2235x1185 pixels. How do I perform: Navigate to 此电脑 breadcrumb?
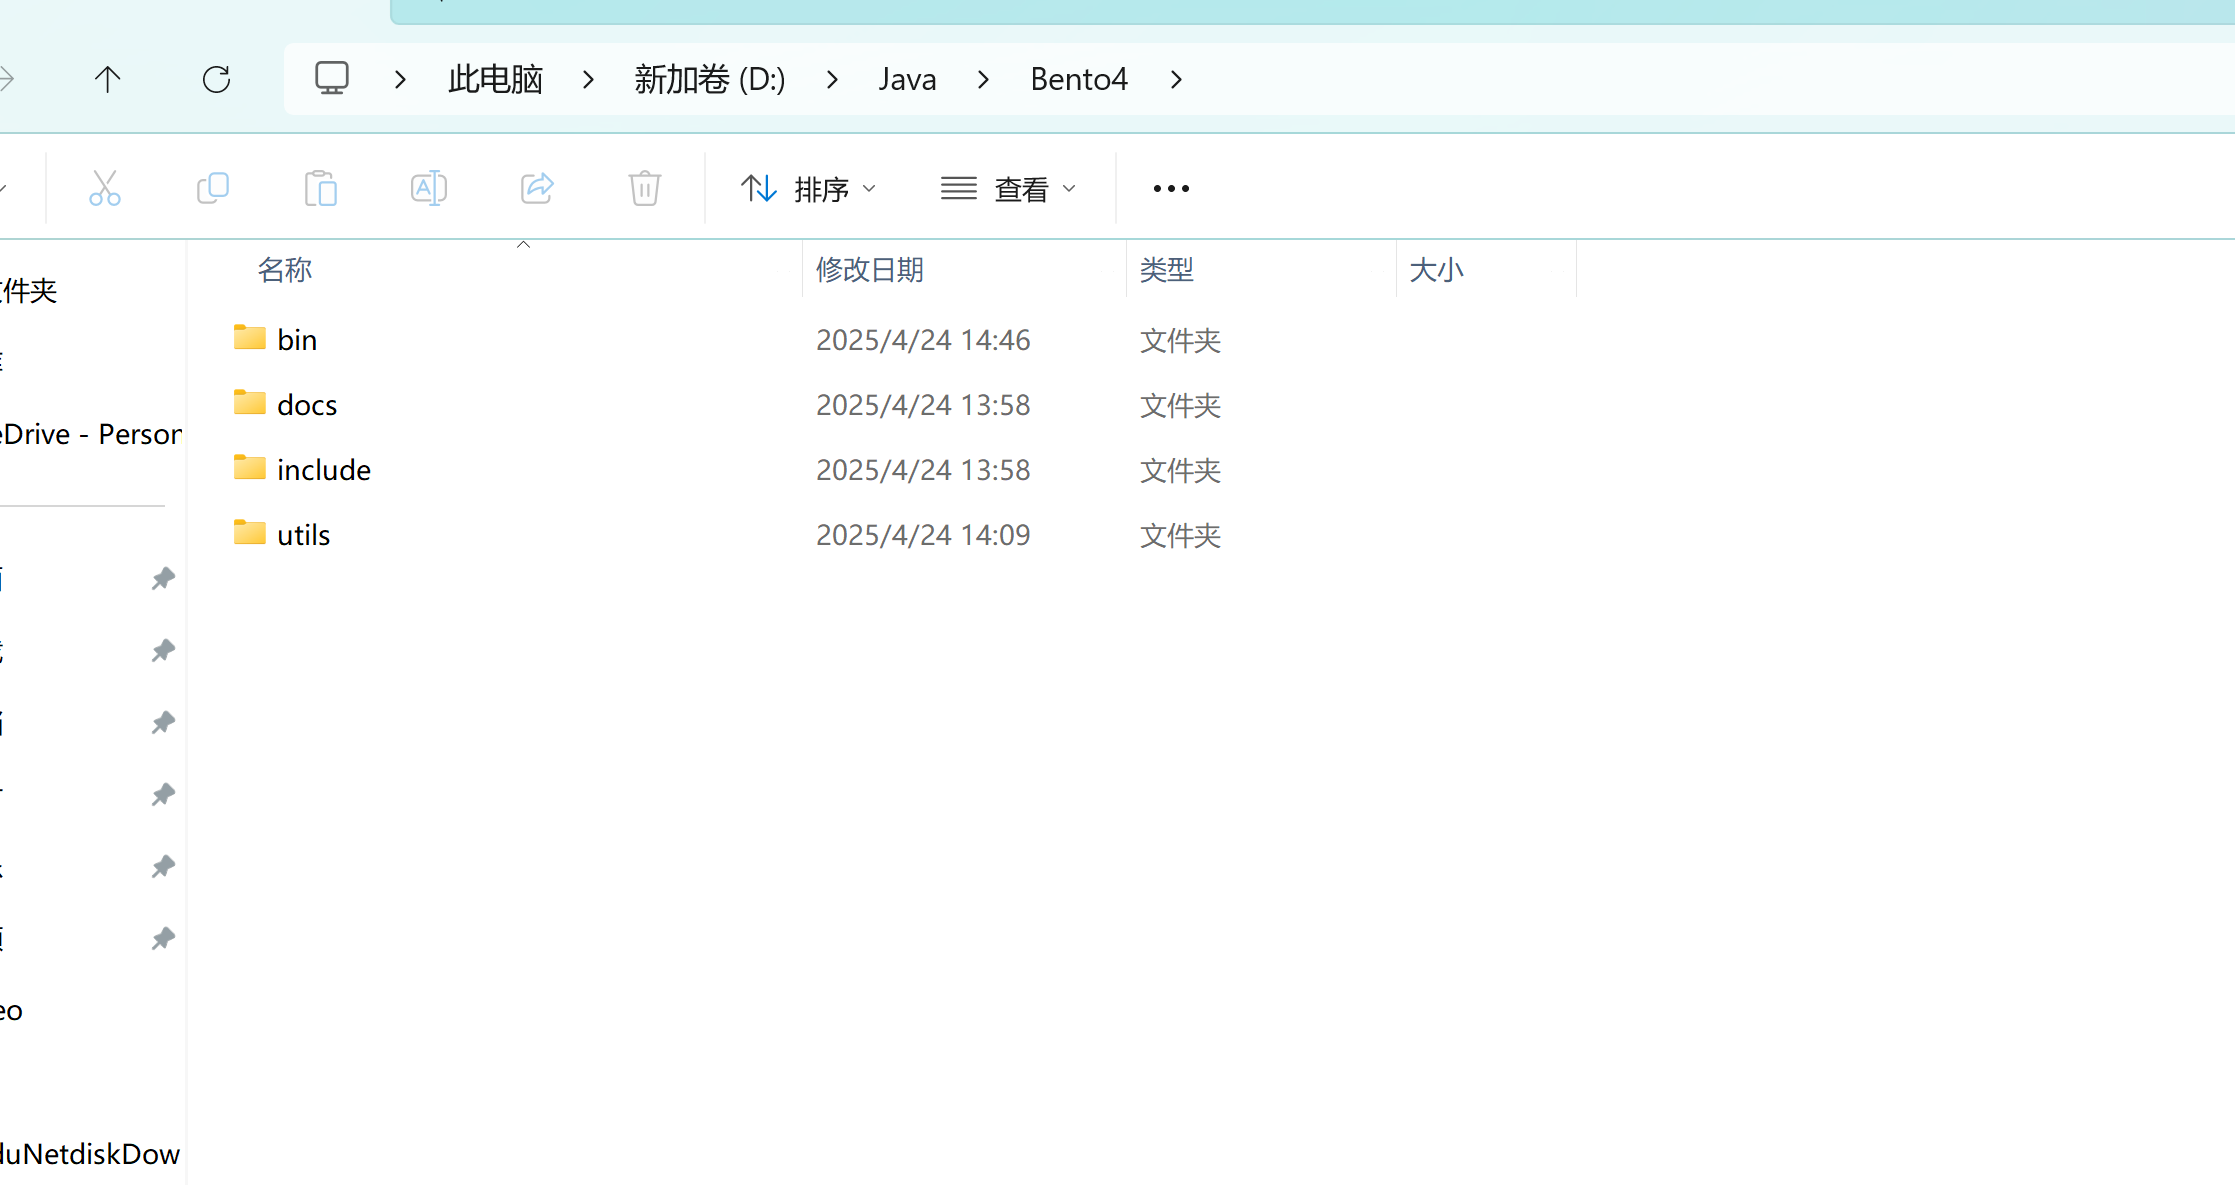[495, 79]
